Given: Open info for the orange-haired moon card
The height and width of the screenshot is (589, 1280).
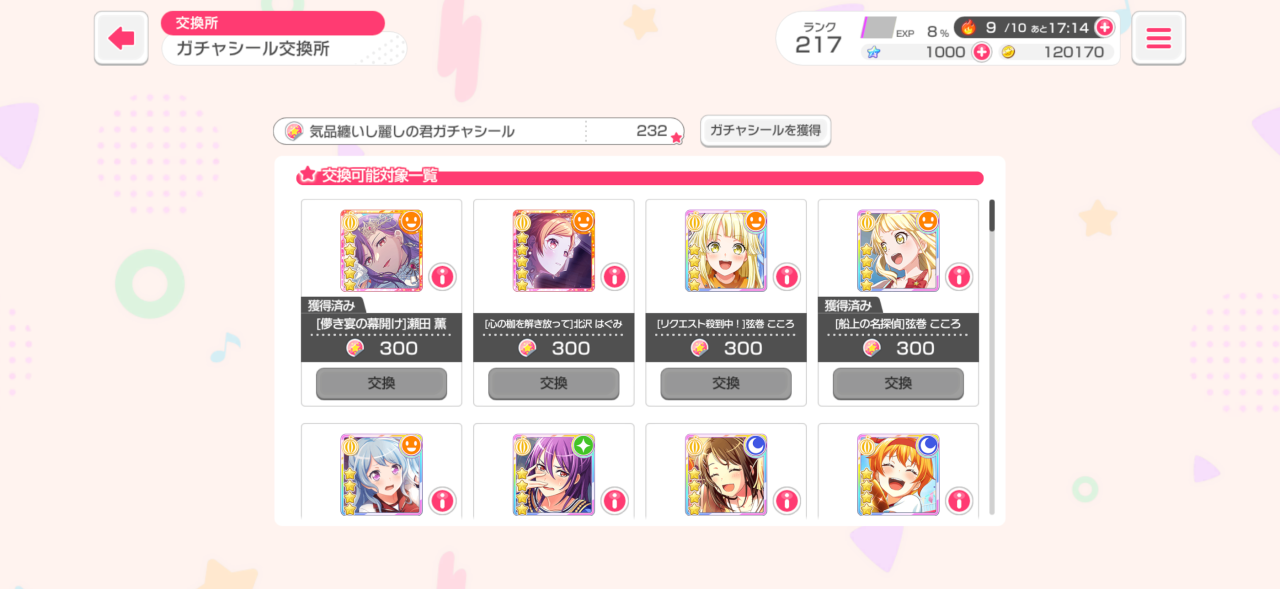Looking at the screenshot, I should [x=958, y=500].
